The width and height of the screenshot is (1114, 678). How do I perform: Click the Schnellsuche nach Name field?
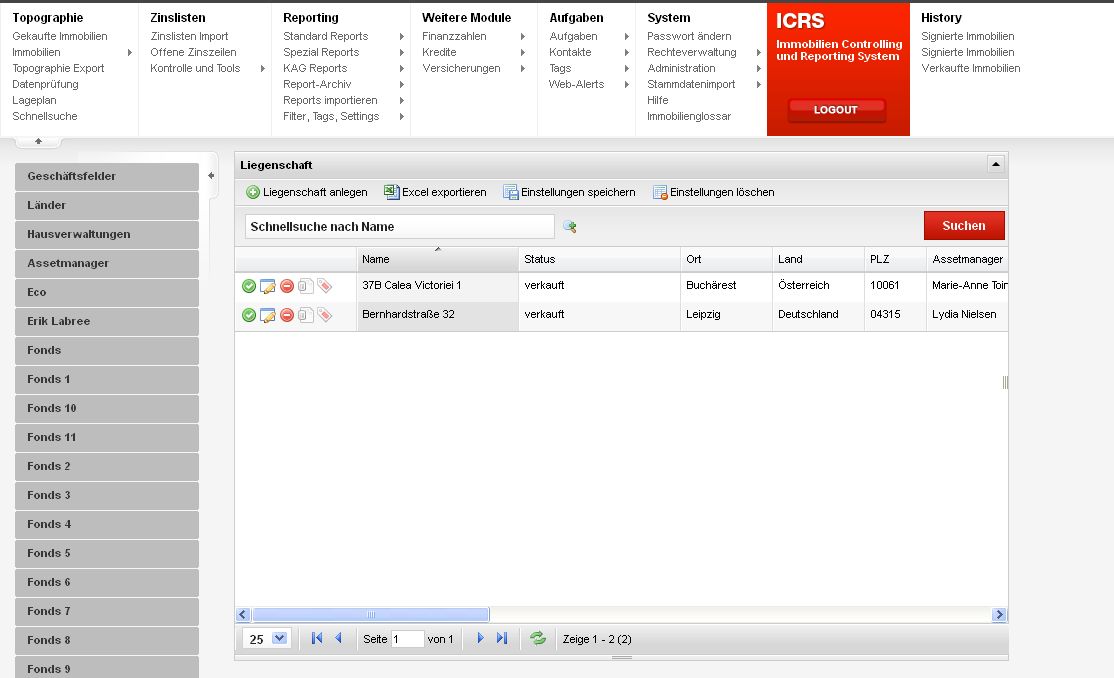point(399,227)
